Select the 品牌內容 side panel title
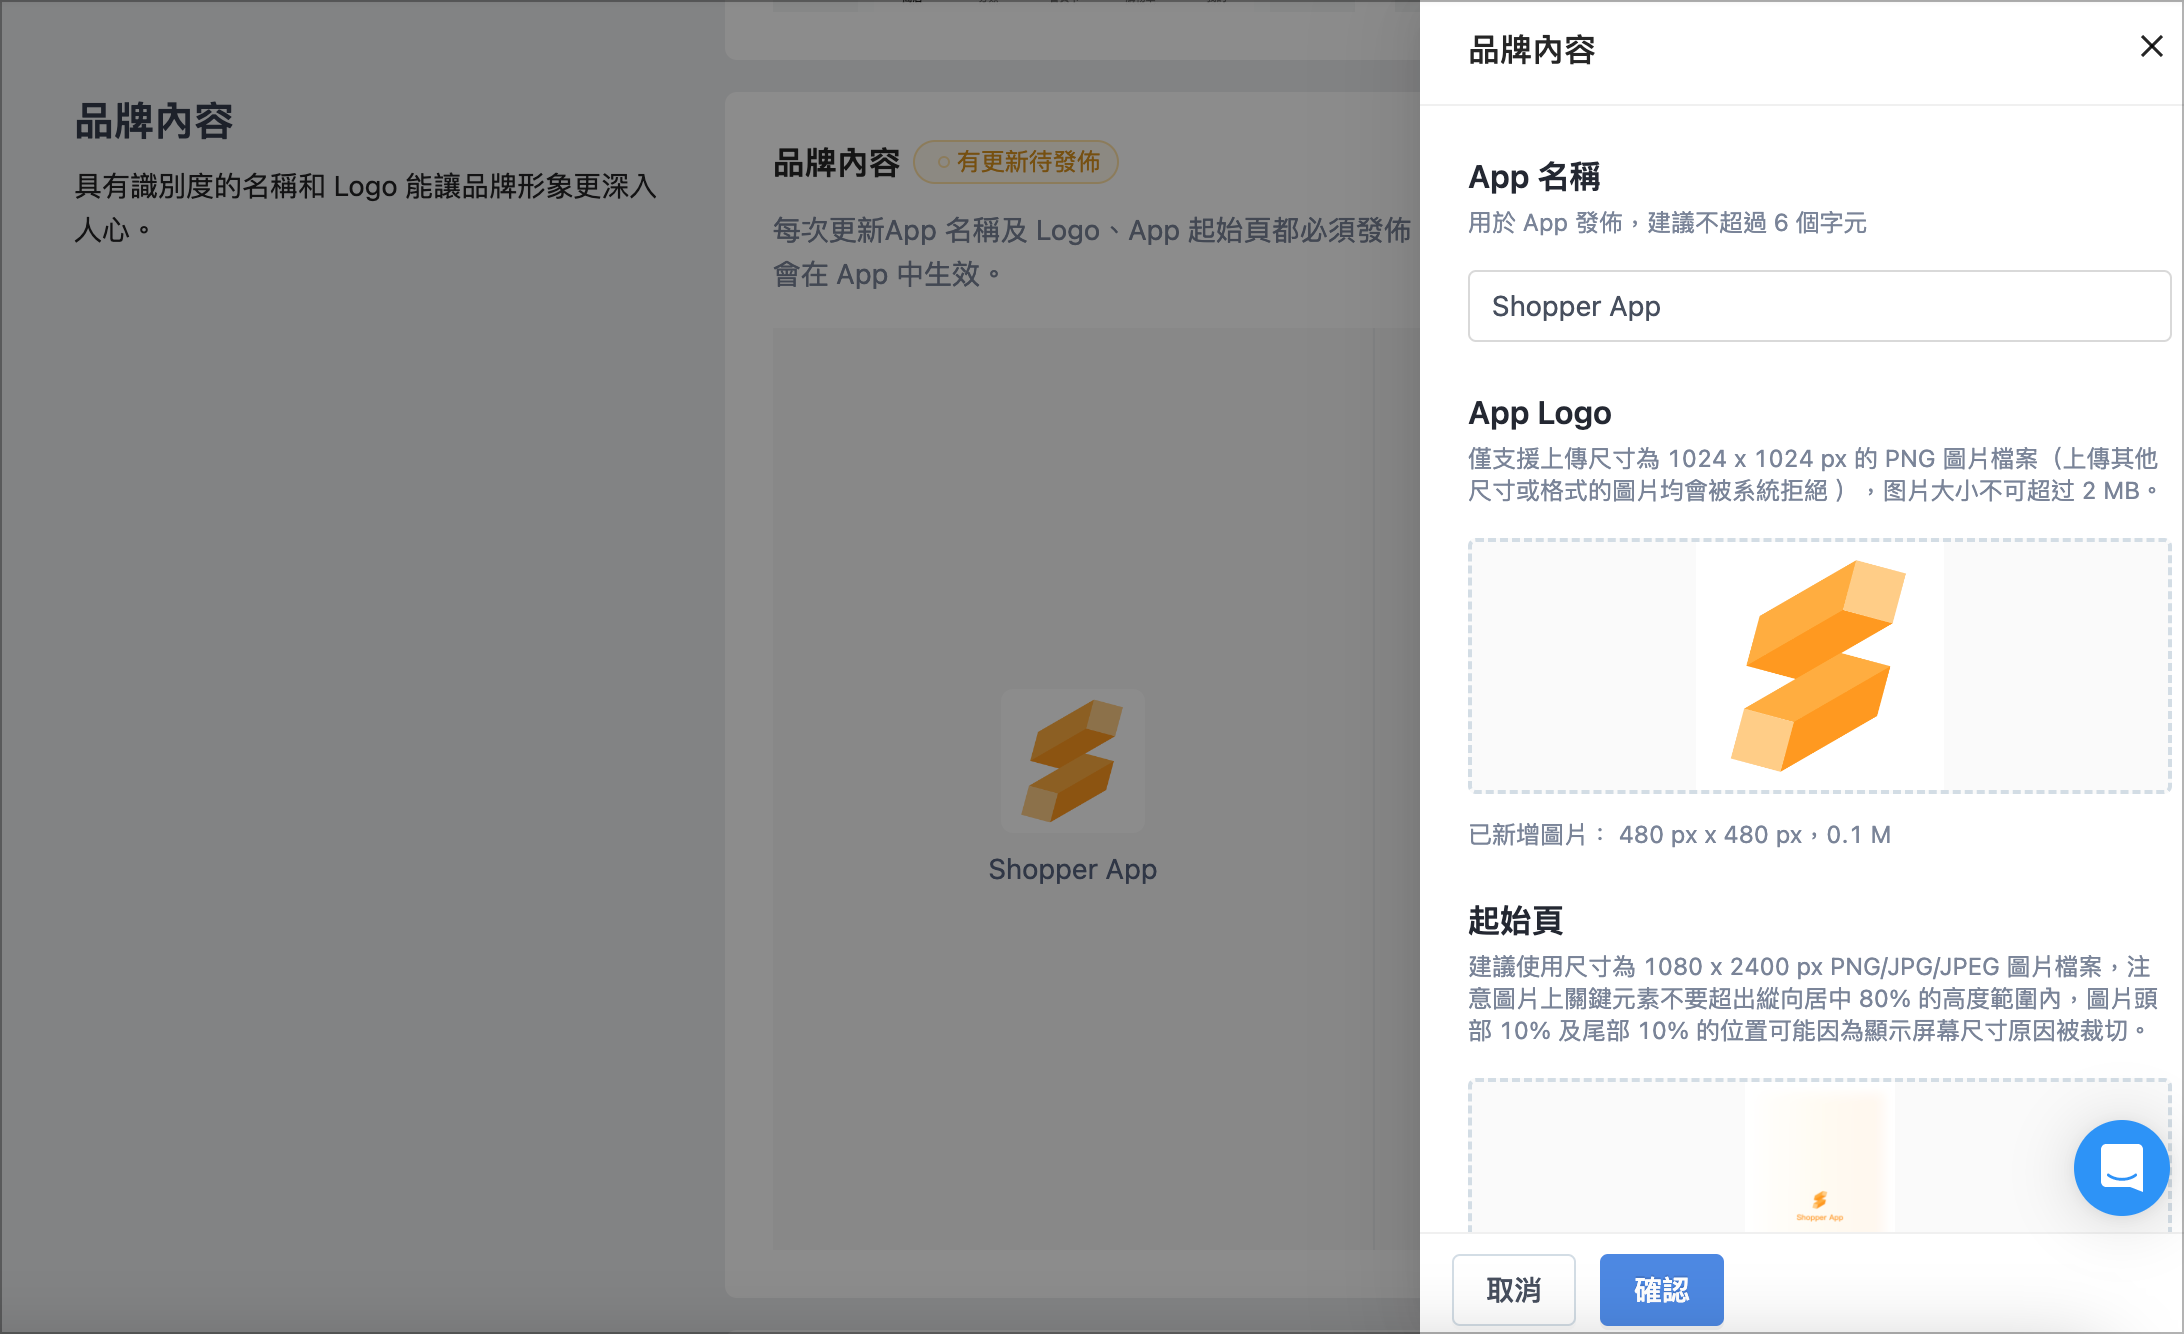This screenshot has width=2184, height=1334. (x=1531, y=50)
